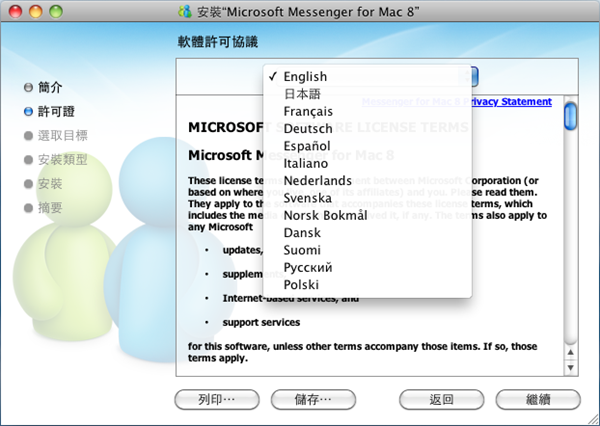The image size is (600, 426).
Task: Go back with the 返回 button
Action: (442, 400)
